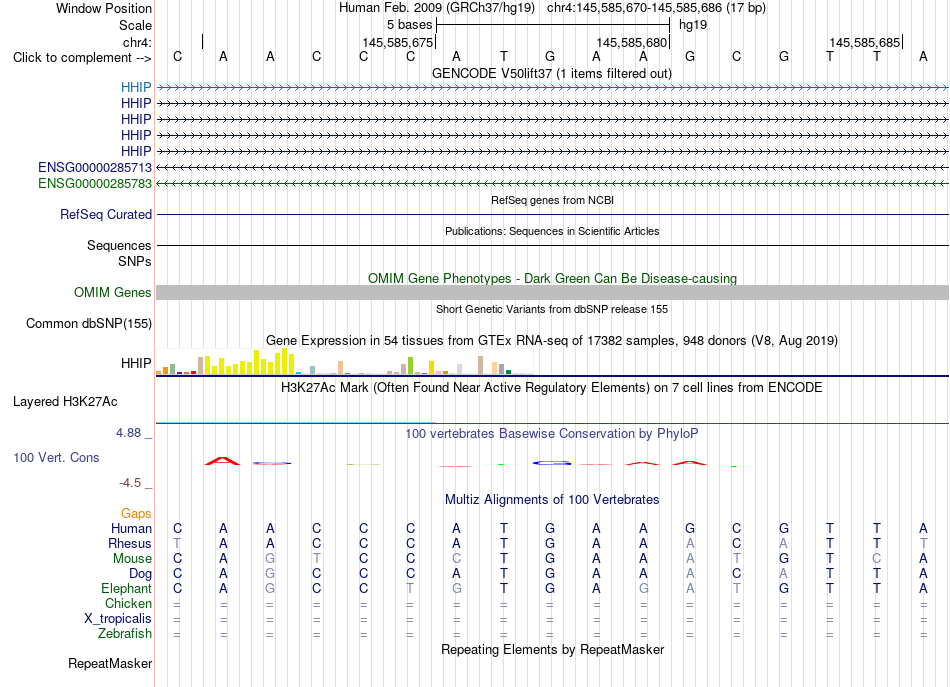Open the GENCODE V50lift37 track title
The width and height of the screenshot is (950, 687).
pos(551,73)
